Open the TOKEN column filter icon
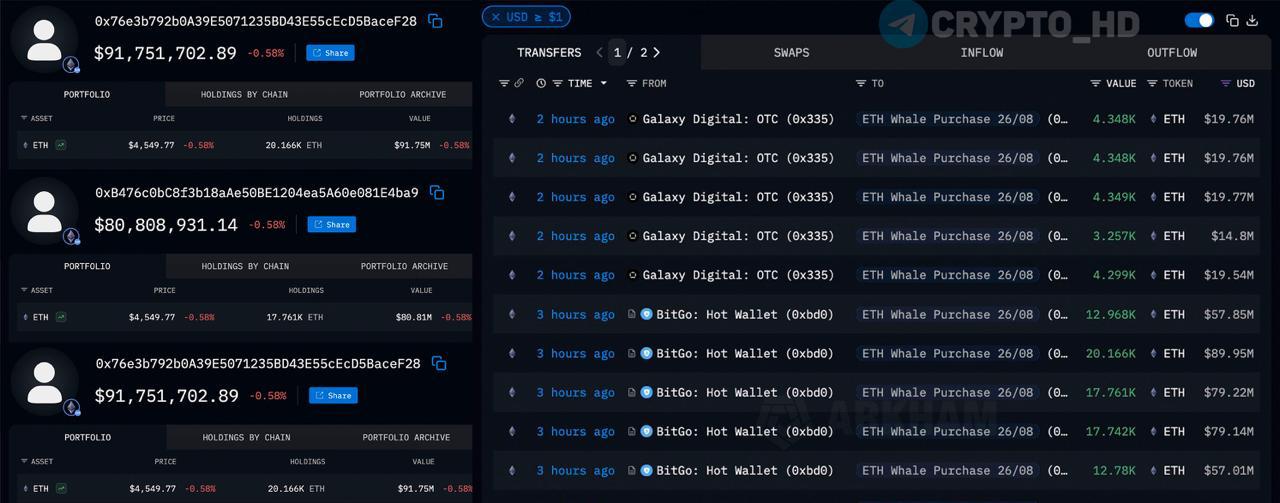The height and width of the screenshot is (503, 1280). point(1152,83)
